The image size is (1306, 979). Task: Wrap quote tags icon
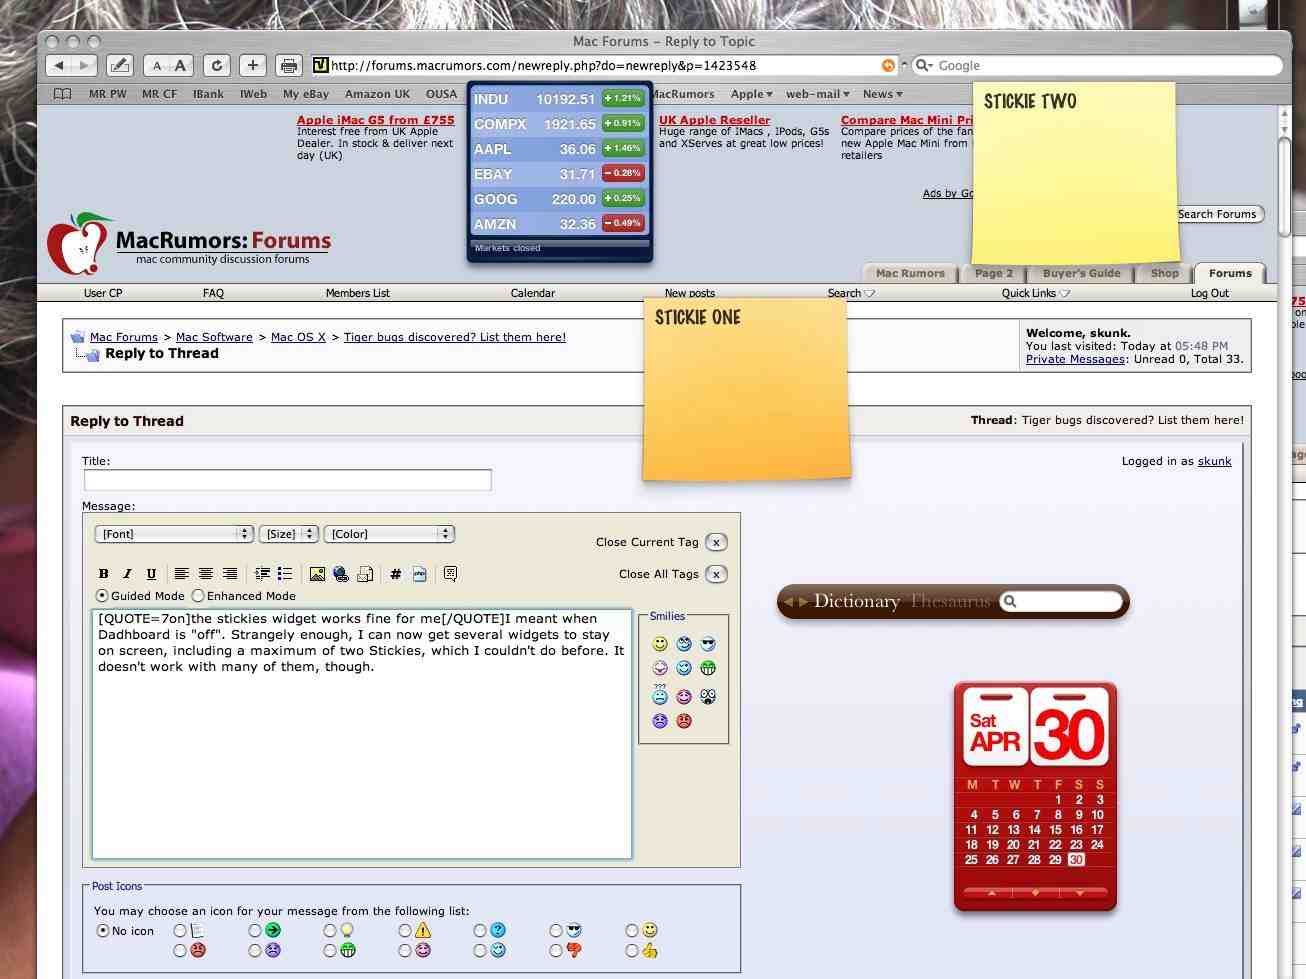450,574
